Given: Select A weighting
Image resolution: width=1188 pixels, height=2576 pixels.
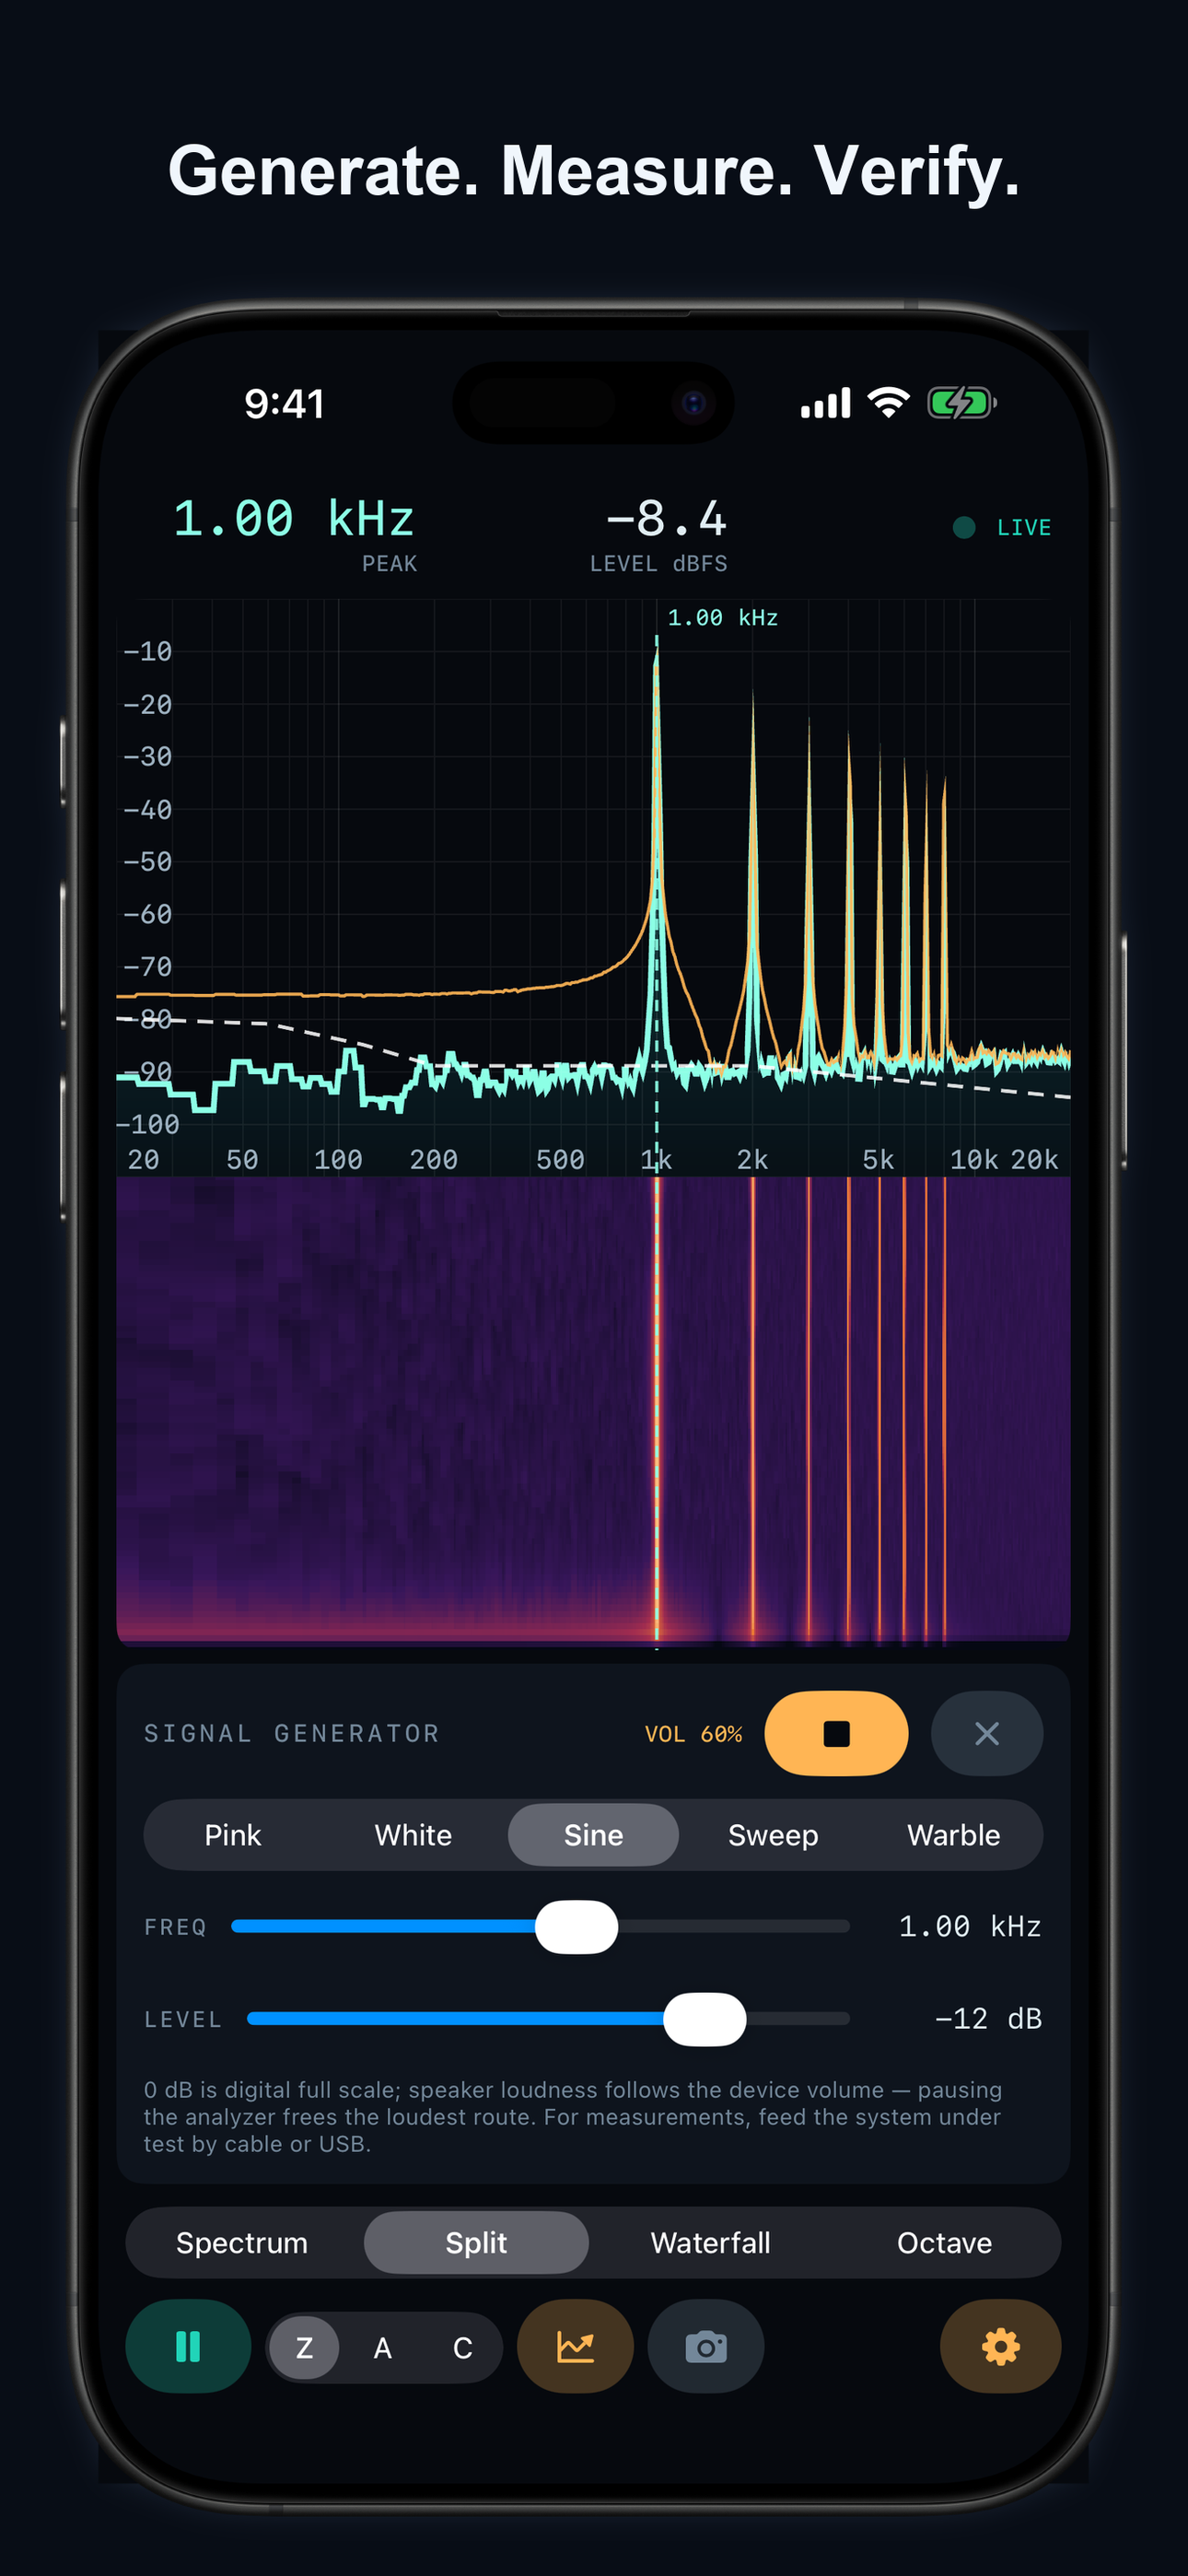Looking at the screenshot, I should tap(383, 2347).
